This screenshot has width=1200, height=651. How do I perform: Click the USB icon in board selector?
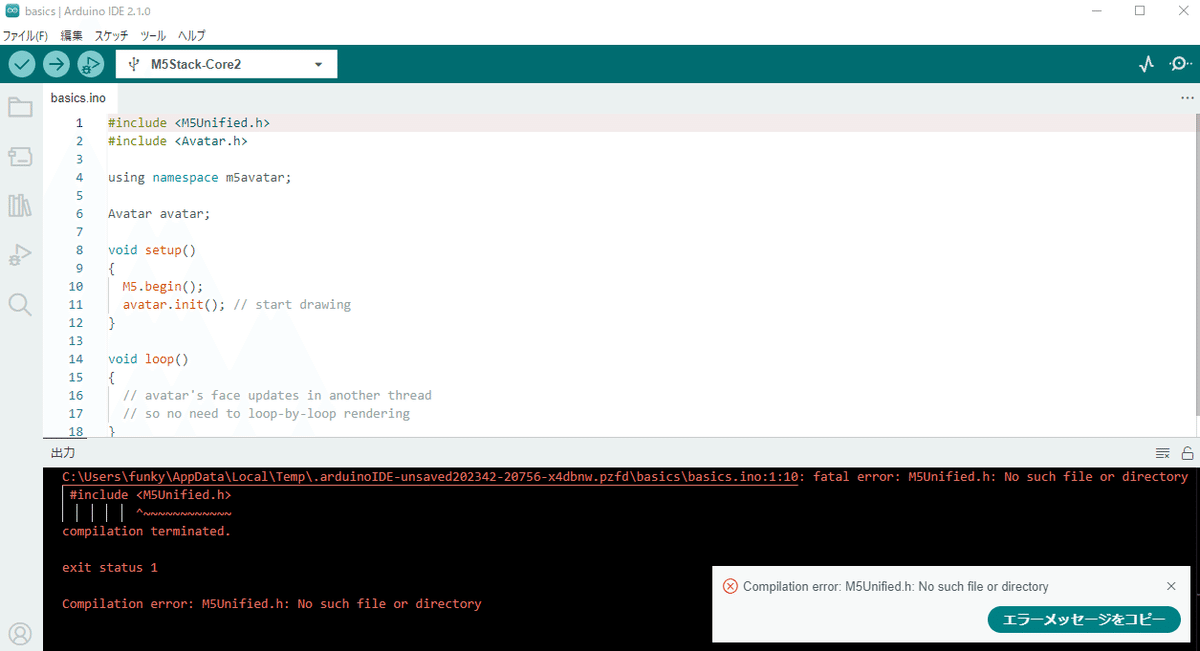(x=133, y=64)
